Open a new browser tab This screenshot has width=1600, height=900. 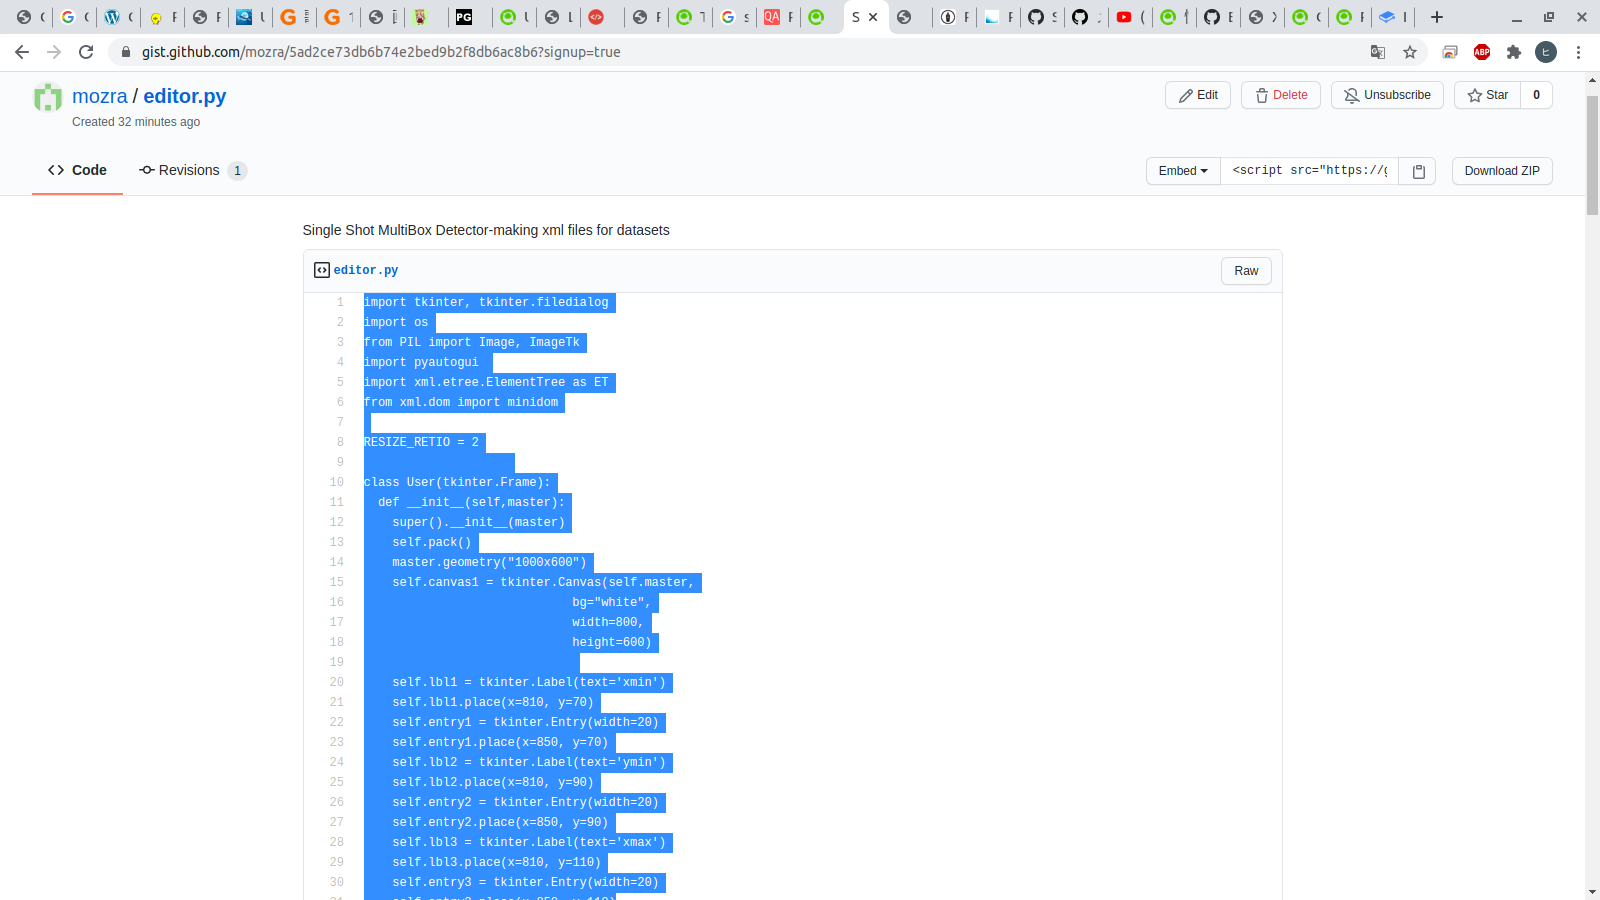1436,17
